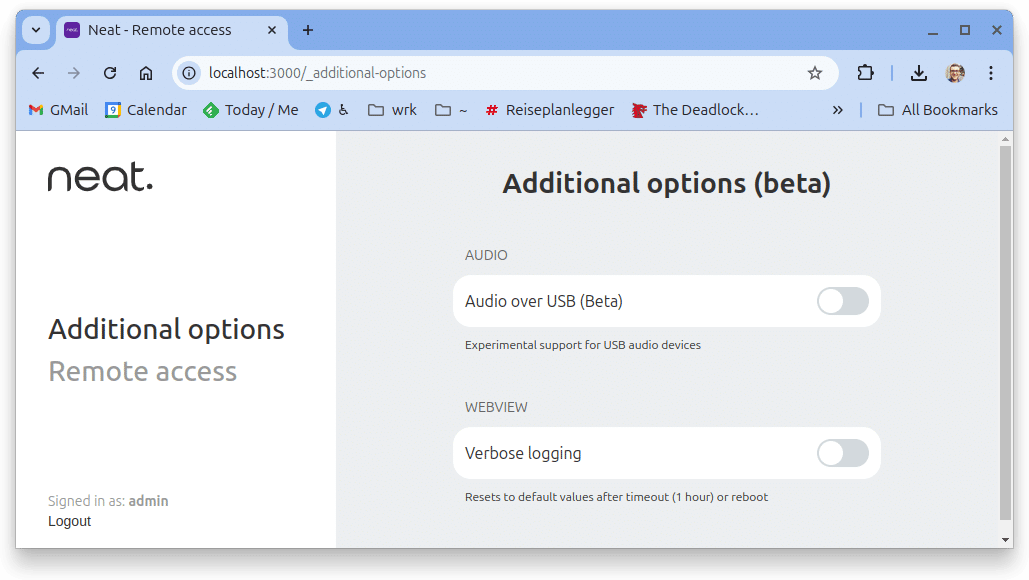Open the Chrome profile avatar
Image resolution: width=1029 pixels, height=580 pixels.
point(955,73)
